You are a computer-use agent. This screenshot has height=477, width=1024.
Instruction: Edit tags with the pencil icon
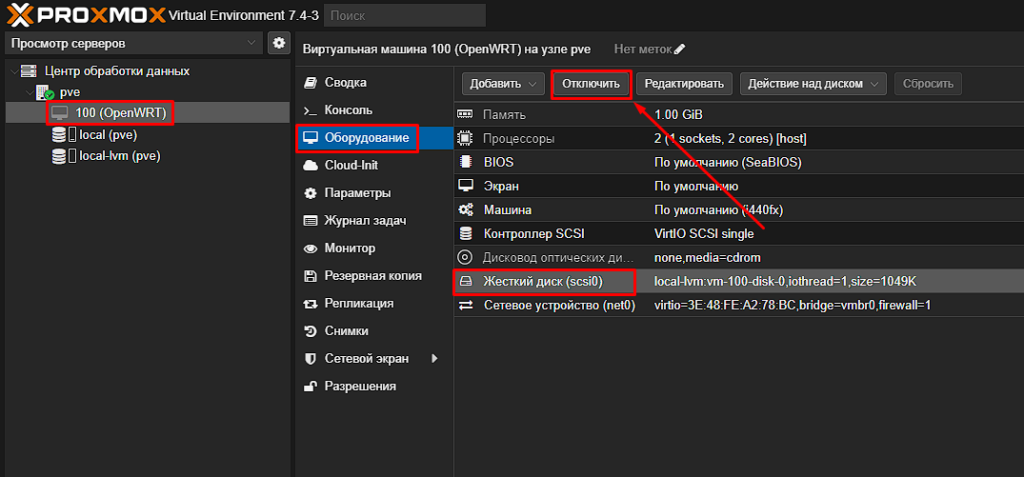click(x=679, y=49)
